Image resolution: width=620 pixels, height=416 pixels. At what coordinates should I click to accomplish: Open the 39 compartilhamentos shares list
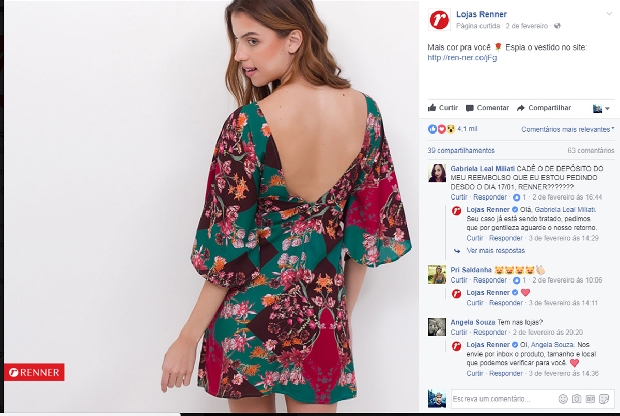click(461, 150)
